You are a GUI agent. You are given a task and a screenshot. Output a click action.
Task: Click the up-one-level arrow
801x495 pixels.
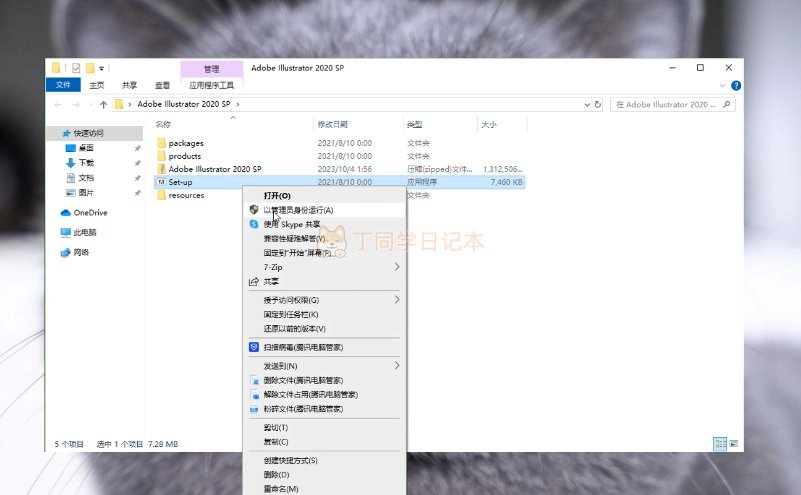tap(104, 105)
